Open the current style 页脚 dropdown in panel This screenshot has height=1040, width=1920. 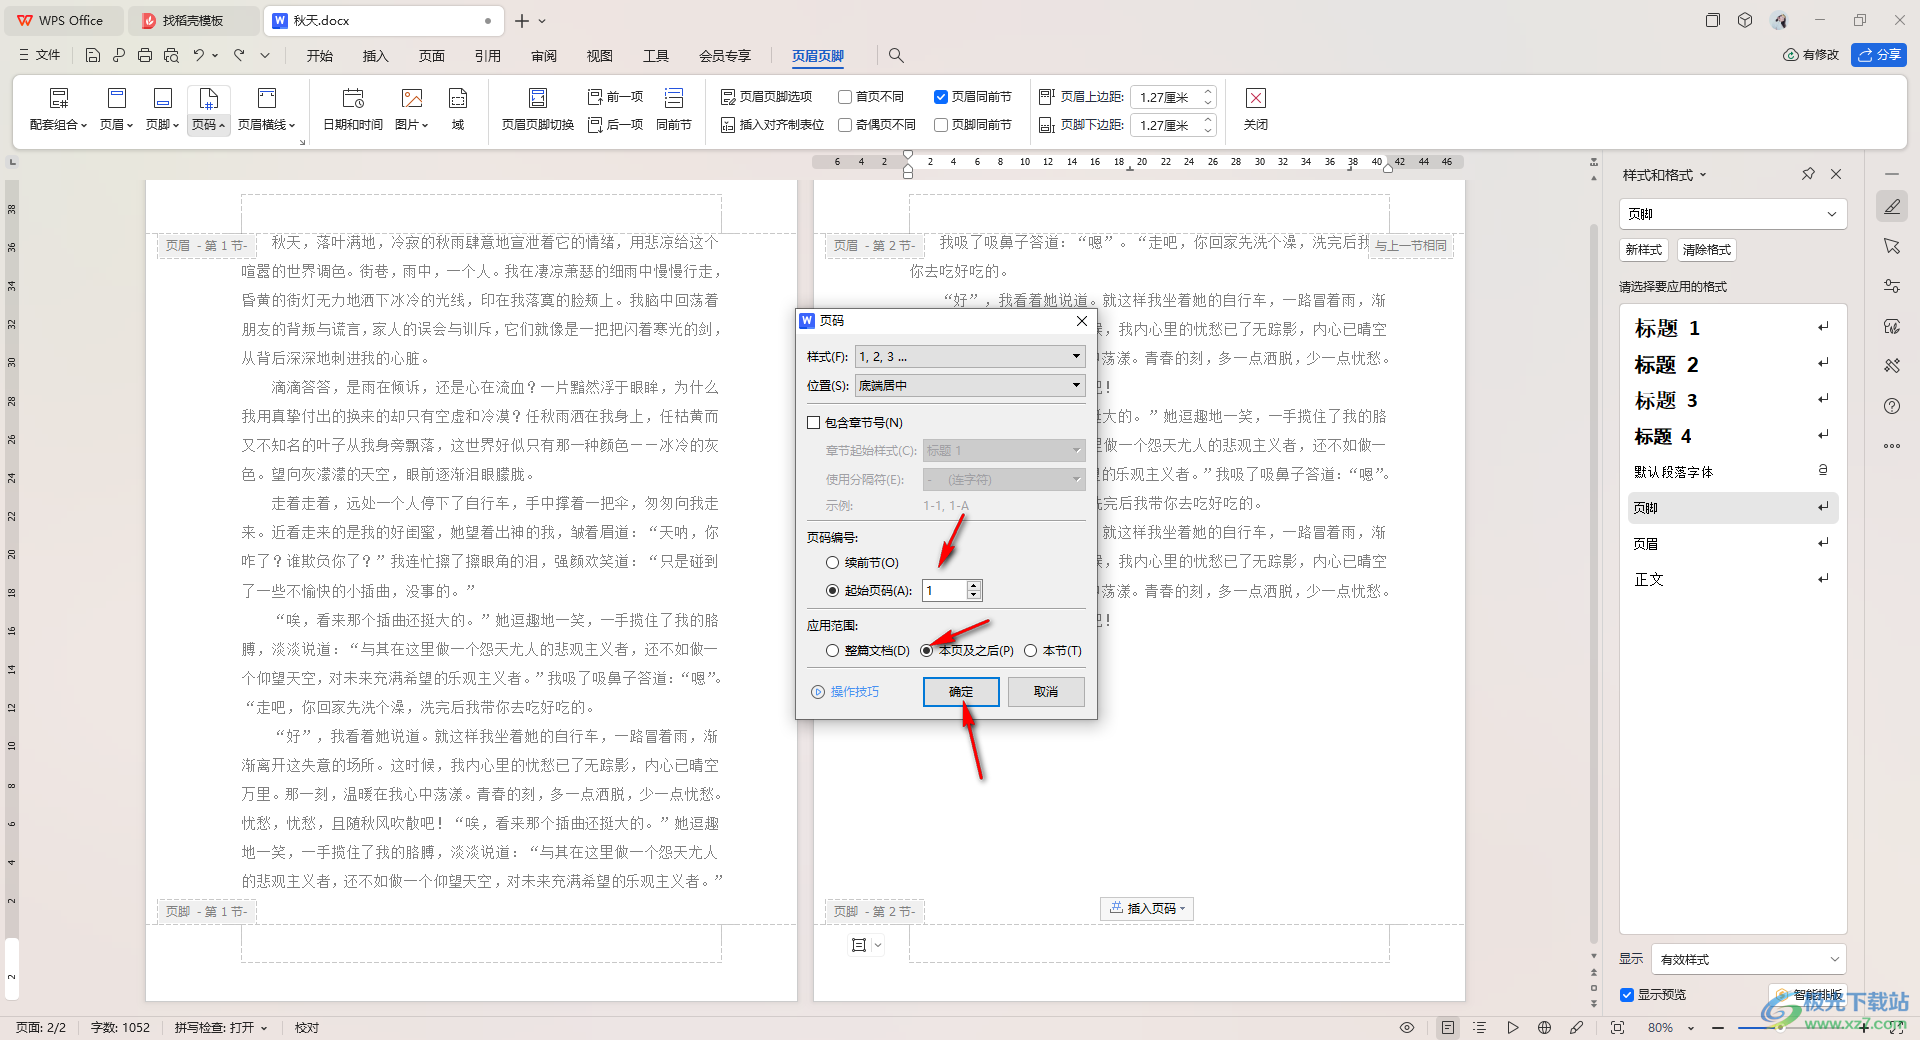[x=1732, y=214]
